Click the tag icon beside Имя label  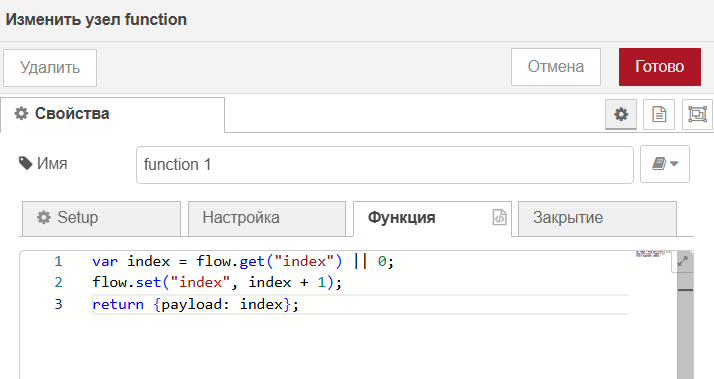26,163
